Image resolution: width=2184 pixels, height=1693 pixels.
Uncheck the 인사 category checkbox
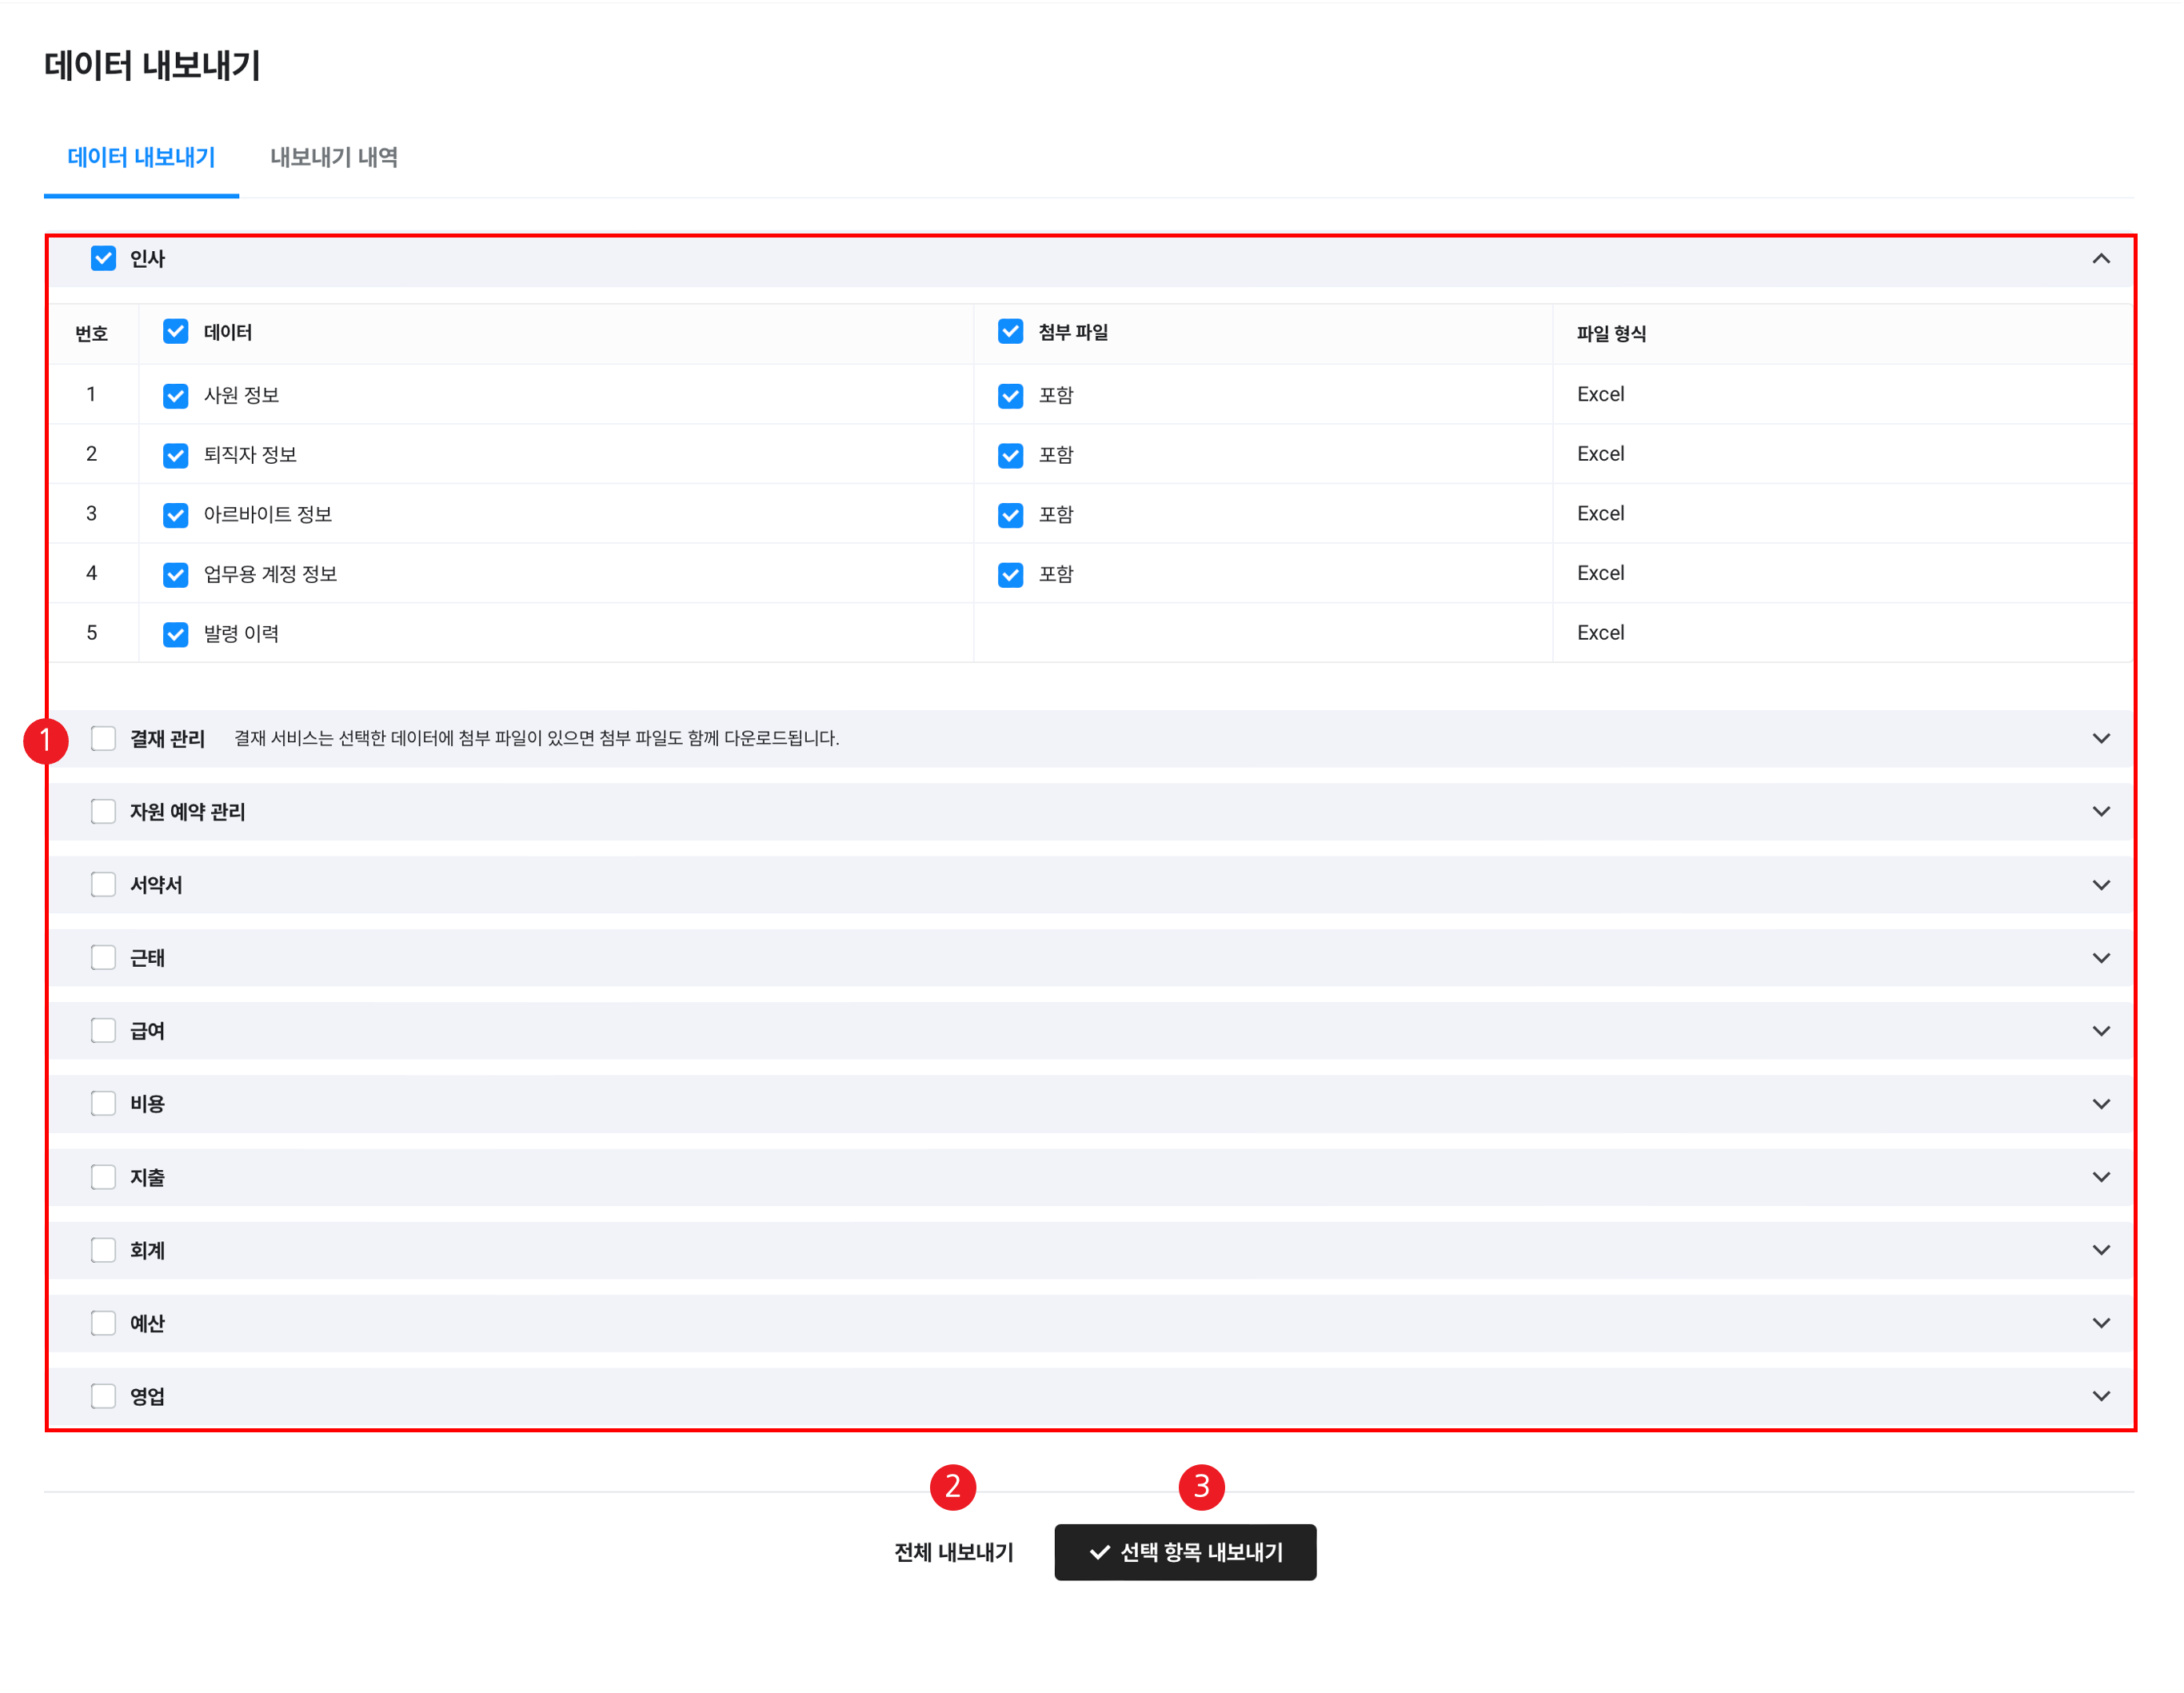click(x=103, y=259)
